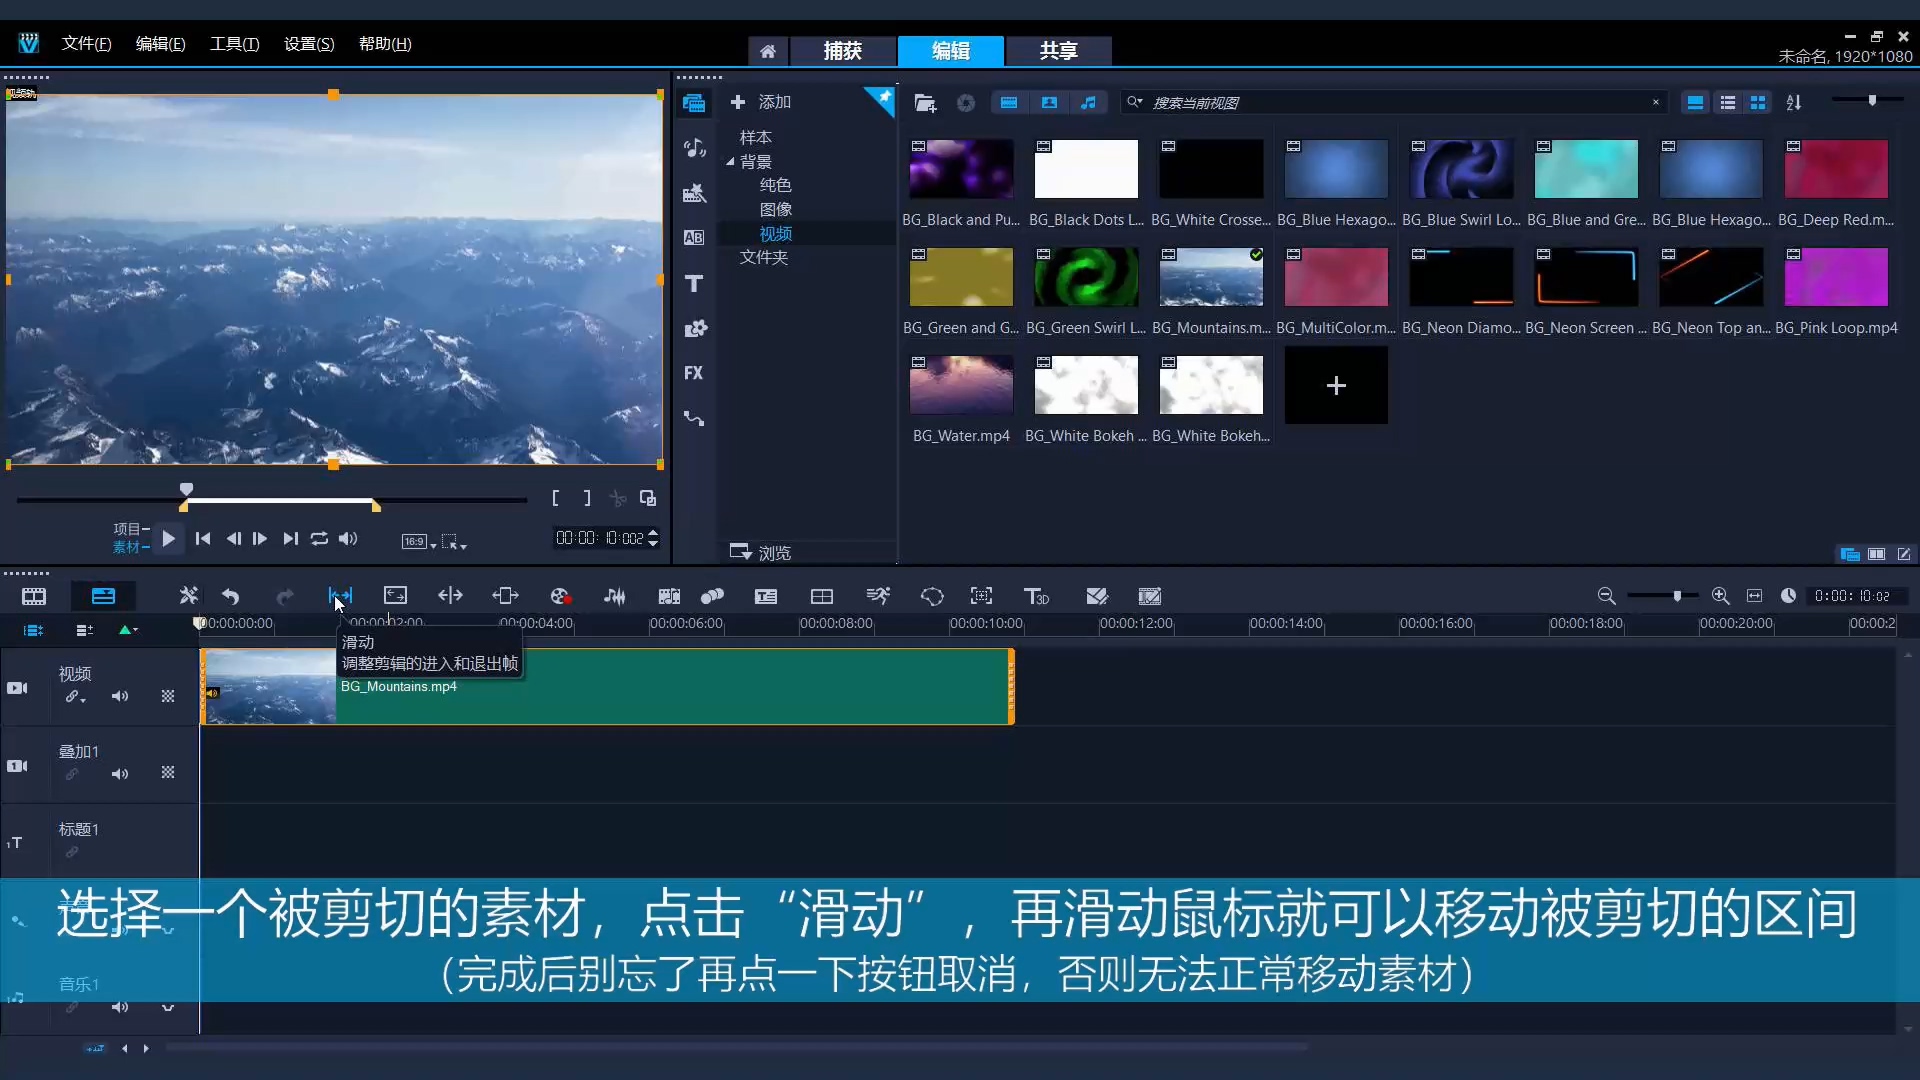This screenshot has height=1080, width=1920.
Task: Open the Color grading palette tool
Action: click(x=560, y=596)
